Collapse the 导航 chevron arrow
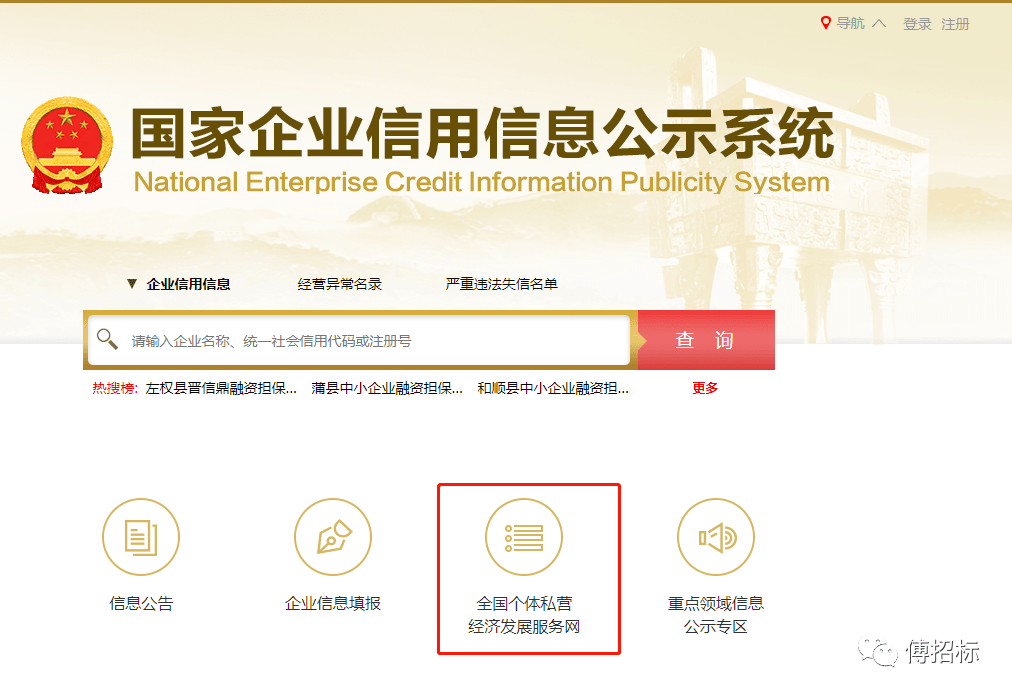 (878, 23)
